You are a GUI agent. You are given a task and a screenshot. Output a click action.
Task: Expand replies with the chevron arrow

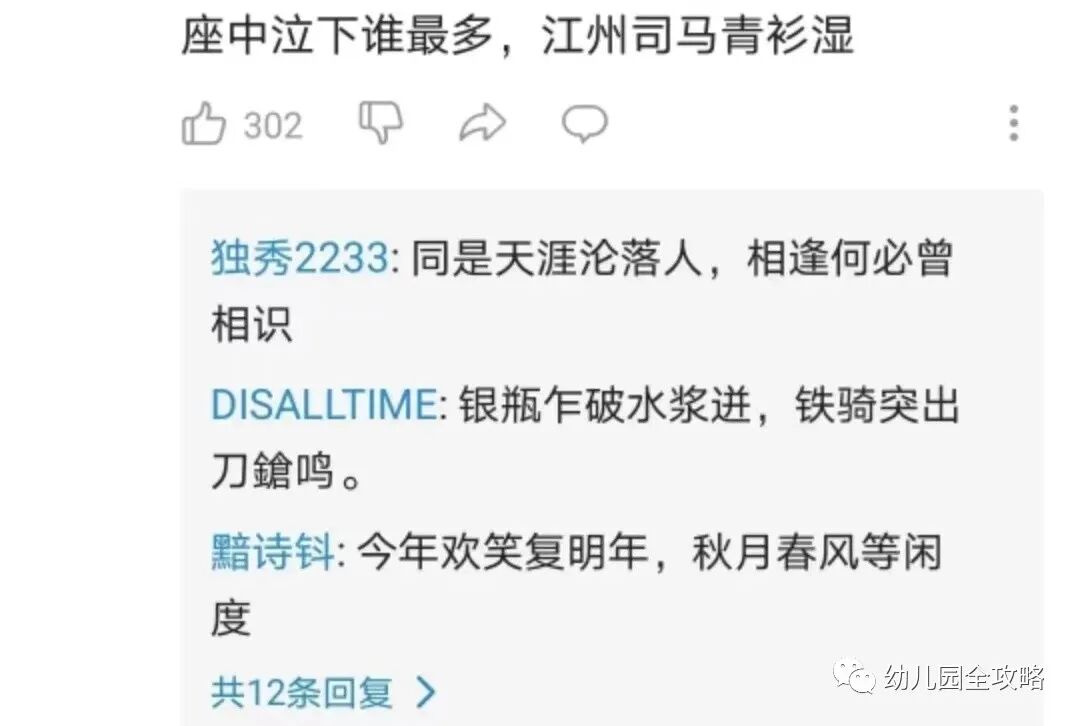tap(426, 692)
